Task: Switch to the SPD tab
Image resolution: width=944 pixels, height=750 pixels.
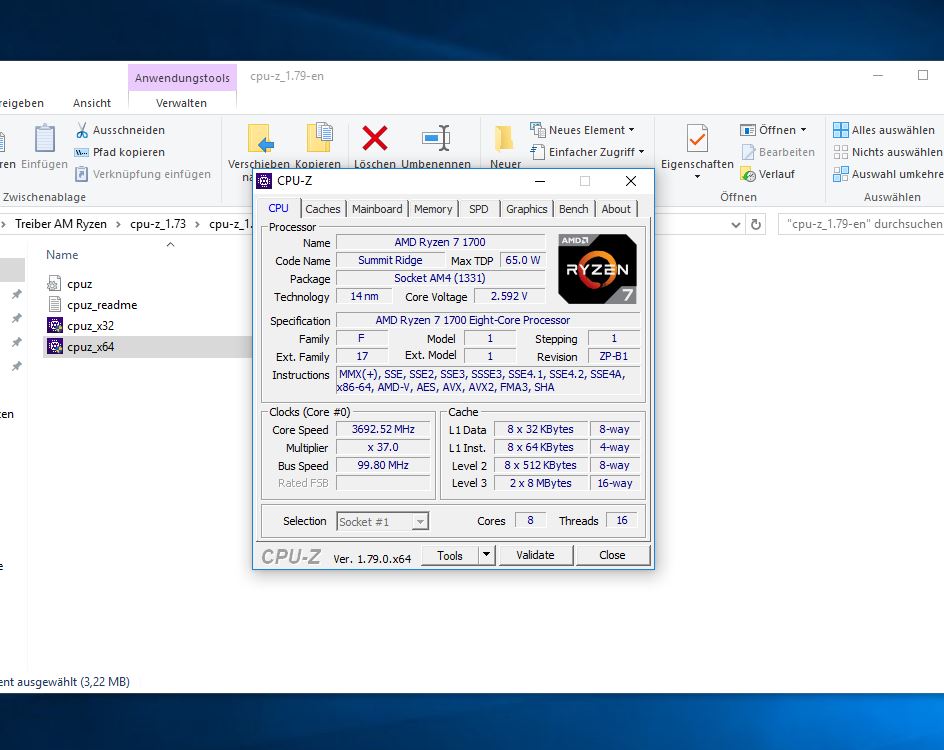Action: coord(479,209)
